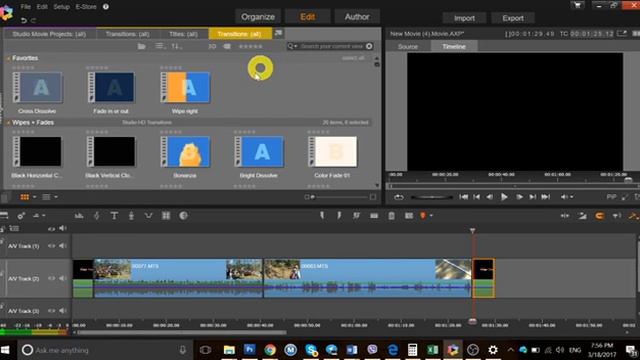Open the Import dialog

pyautogui.click(x=464, y=18)
